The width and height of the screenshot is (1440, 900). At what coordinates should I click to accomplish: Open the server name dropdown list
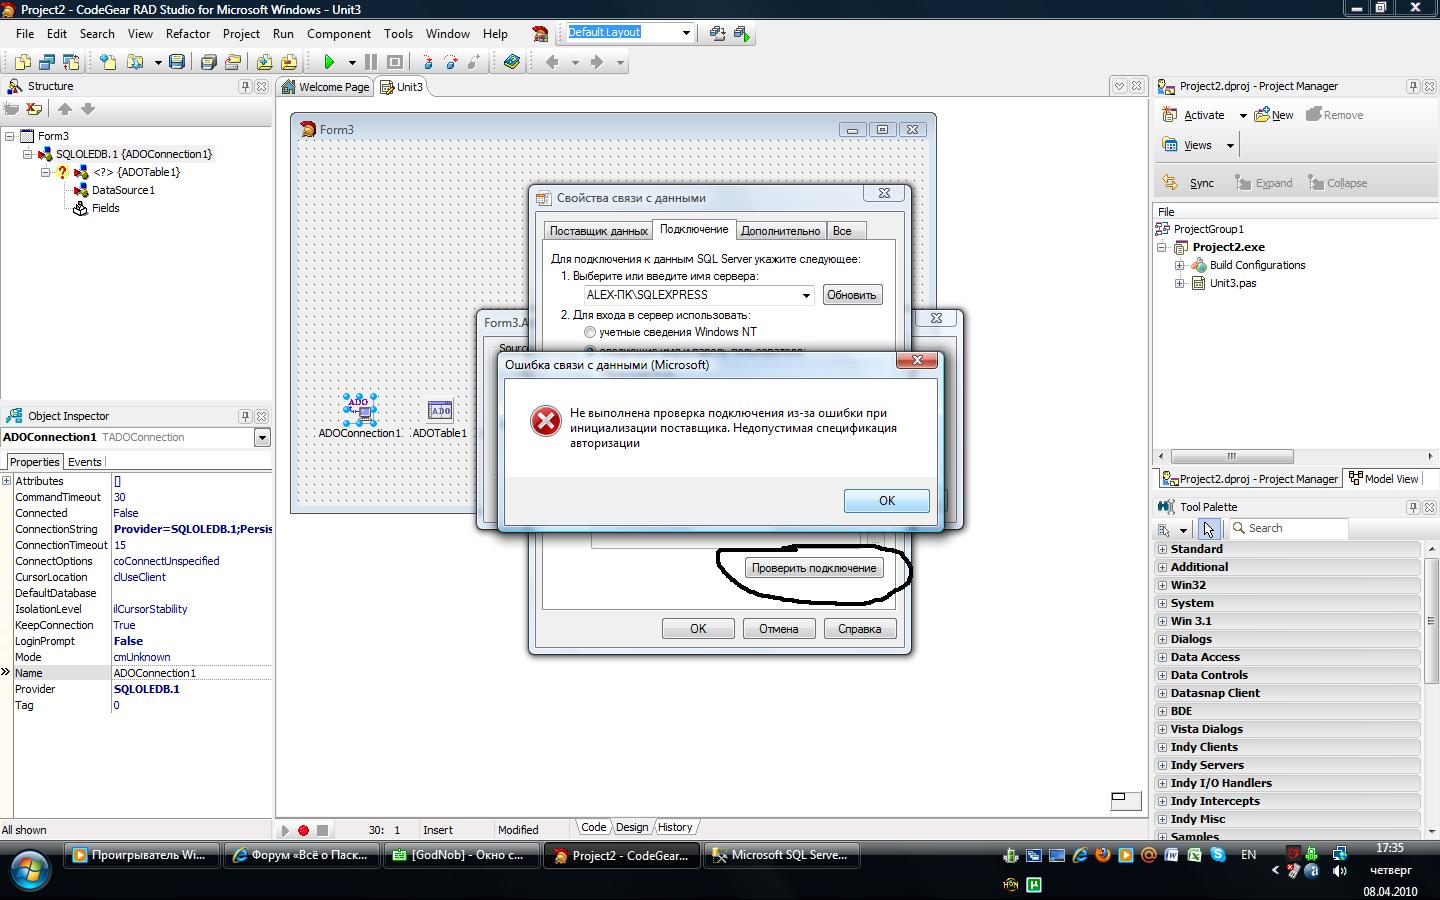[x=806, y=295]
